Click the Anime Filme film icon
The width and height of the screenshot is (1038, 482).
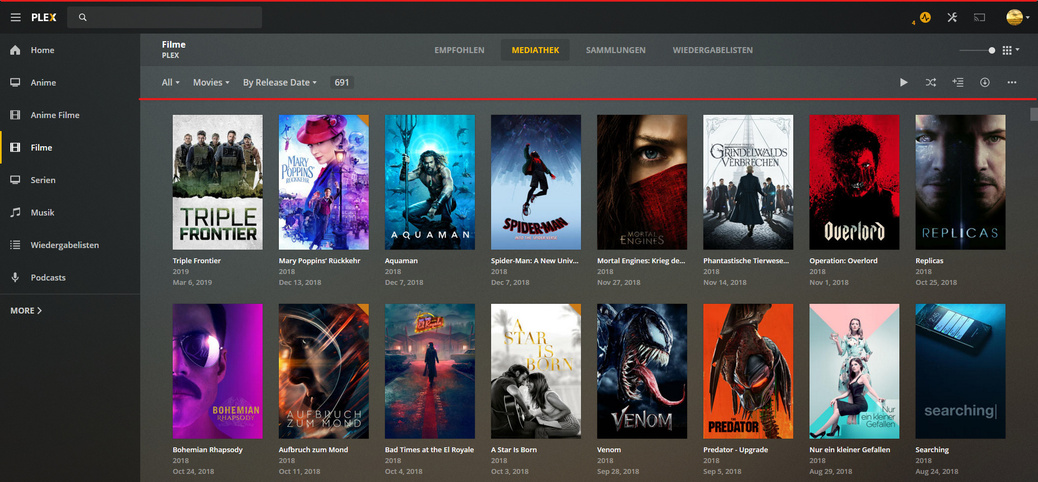click(x=15, y=115)
